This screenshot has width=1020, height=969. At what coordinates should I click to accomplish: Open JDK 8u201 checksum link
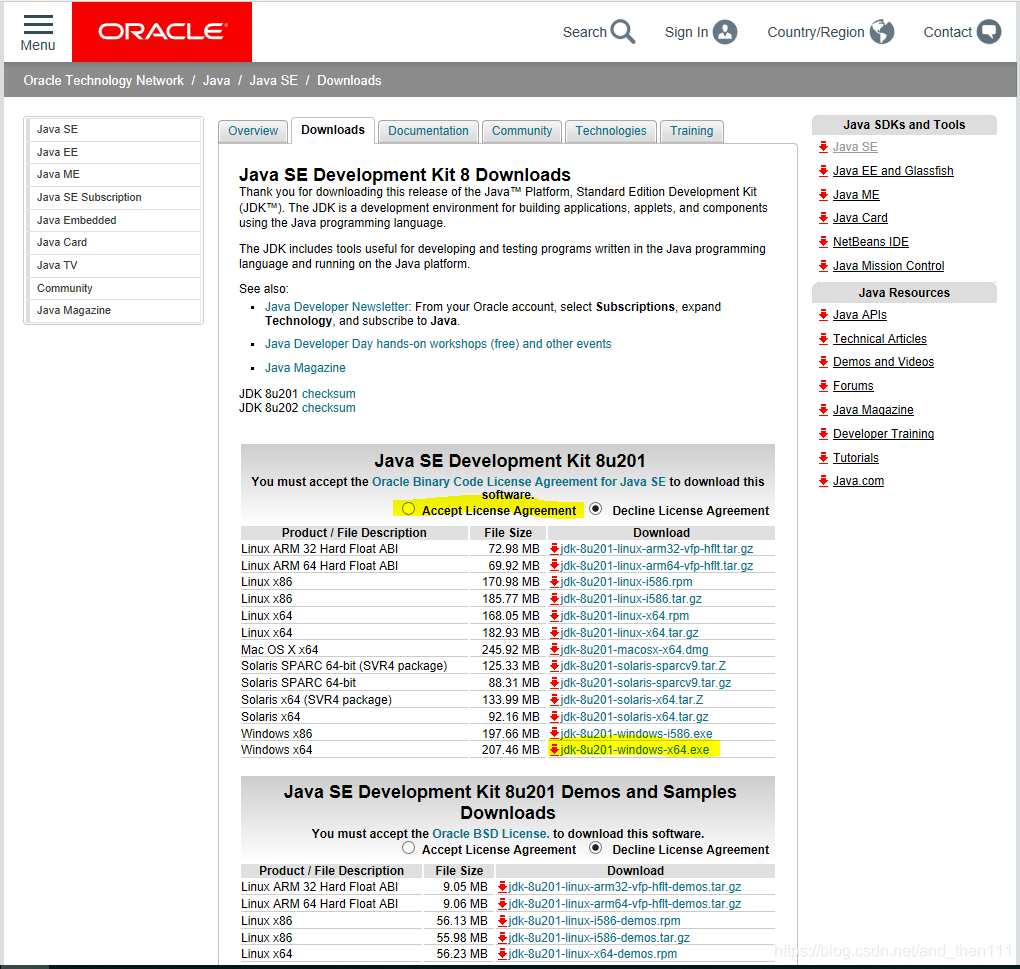[329, 393]
